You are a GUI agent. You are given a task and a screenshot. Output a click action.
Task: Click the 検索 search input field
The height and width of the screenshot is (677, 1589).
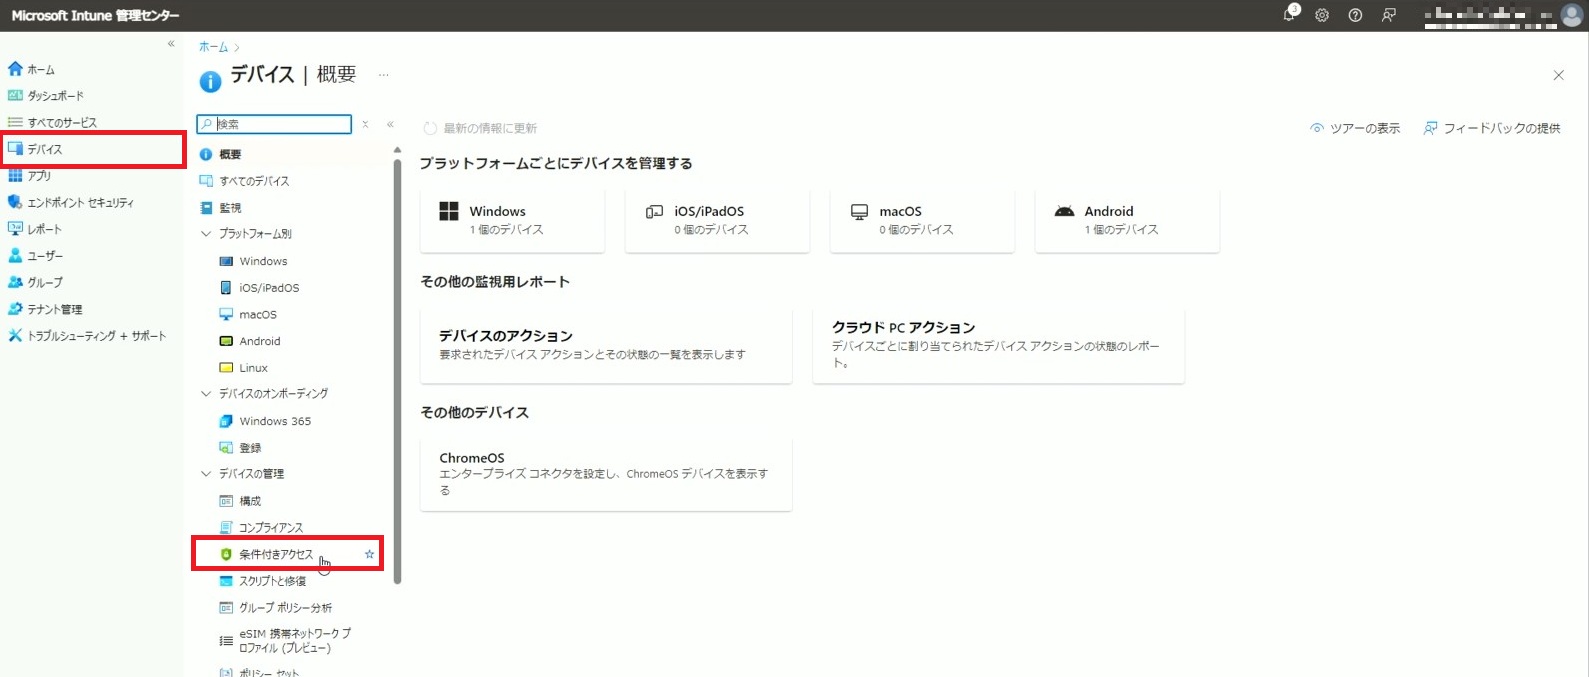tap(274, 124)
